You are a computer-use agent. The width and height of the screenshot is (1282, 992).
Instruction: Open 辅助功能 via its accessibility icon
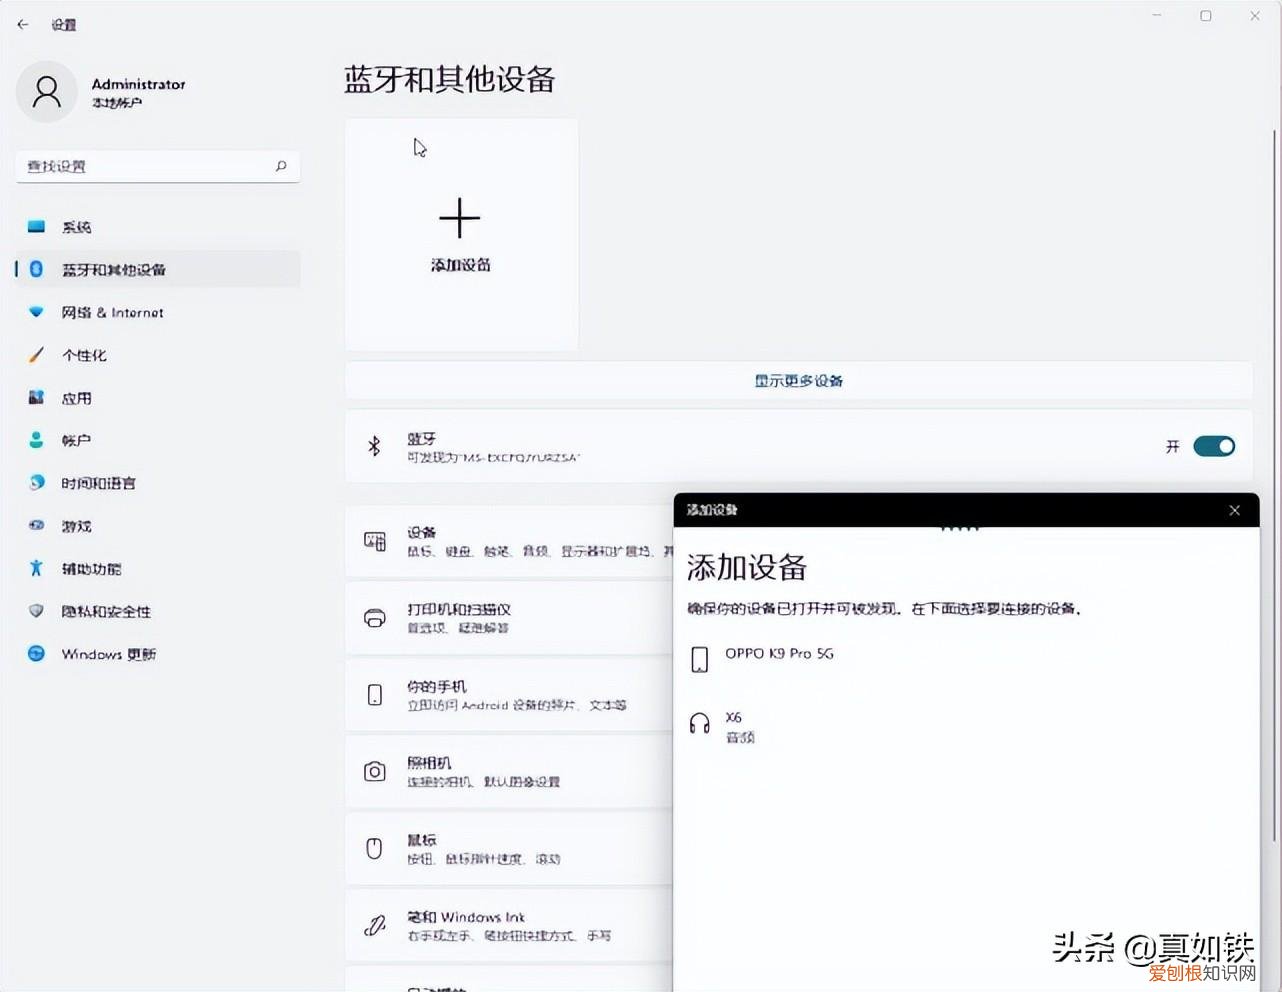(x=37, y=568)
